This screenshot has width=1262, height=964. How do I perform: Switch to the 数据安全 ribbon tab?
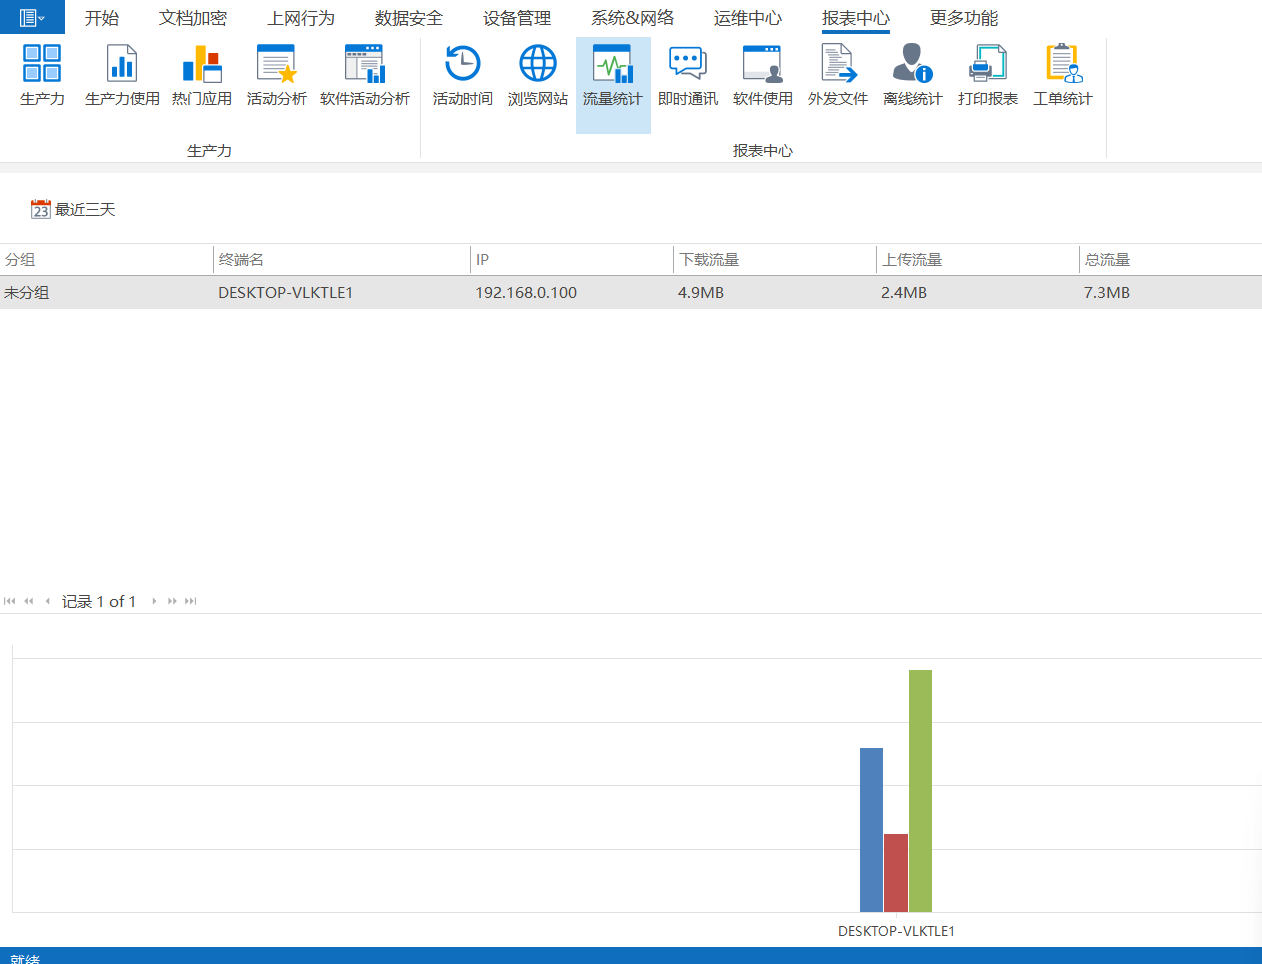408,18
